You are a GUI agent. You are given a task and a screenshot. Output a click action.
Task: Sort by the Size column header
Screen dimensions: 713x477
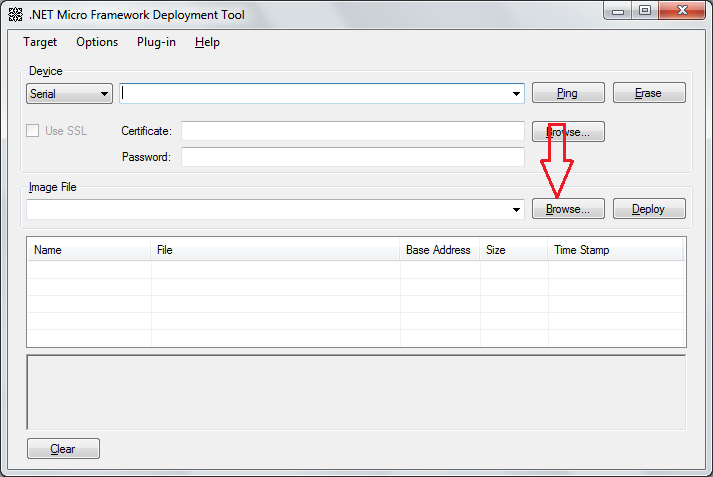(514, 250)
